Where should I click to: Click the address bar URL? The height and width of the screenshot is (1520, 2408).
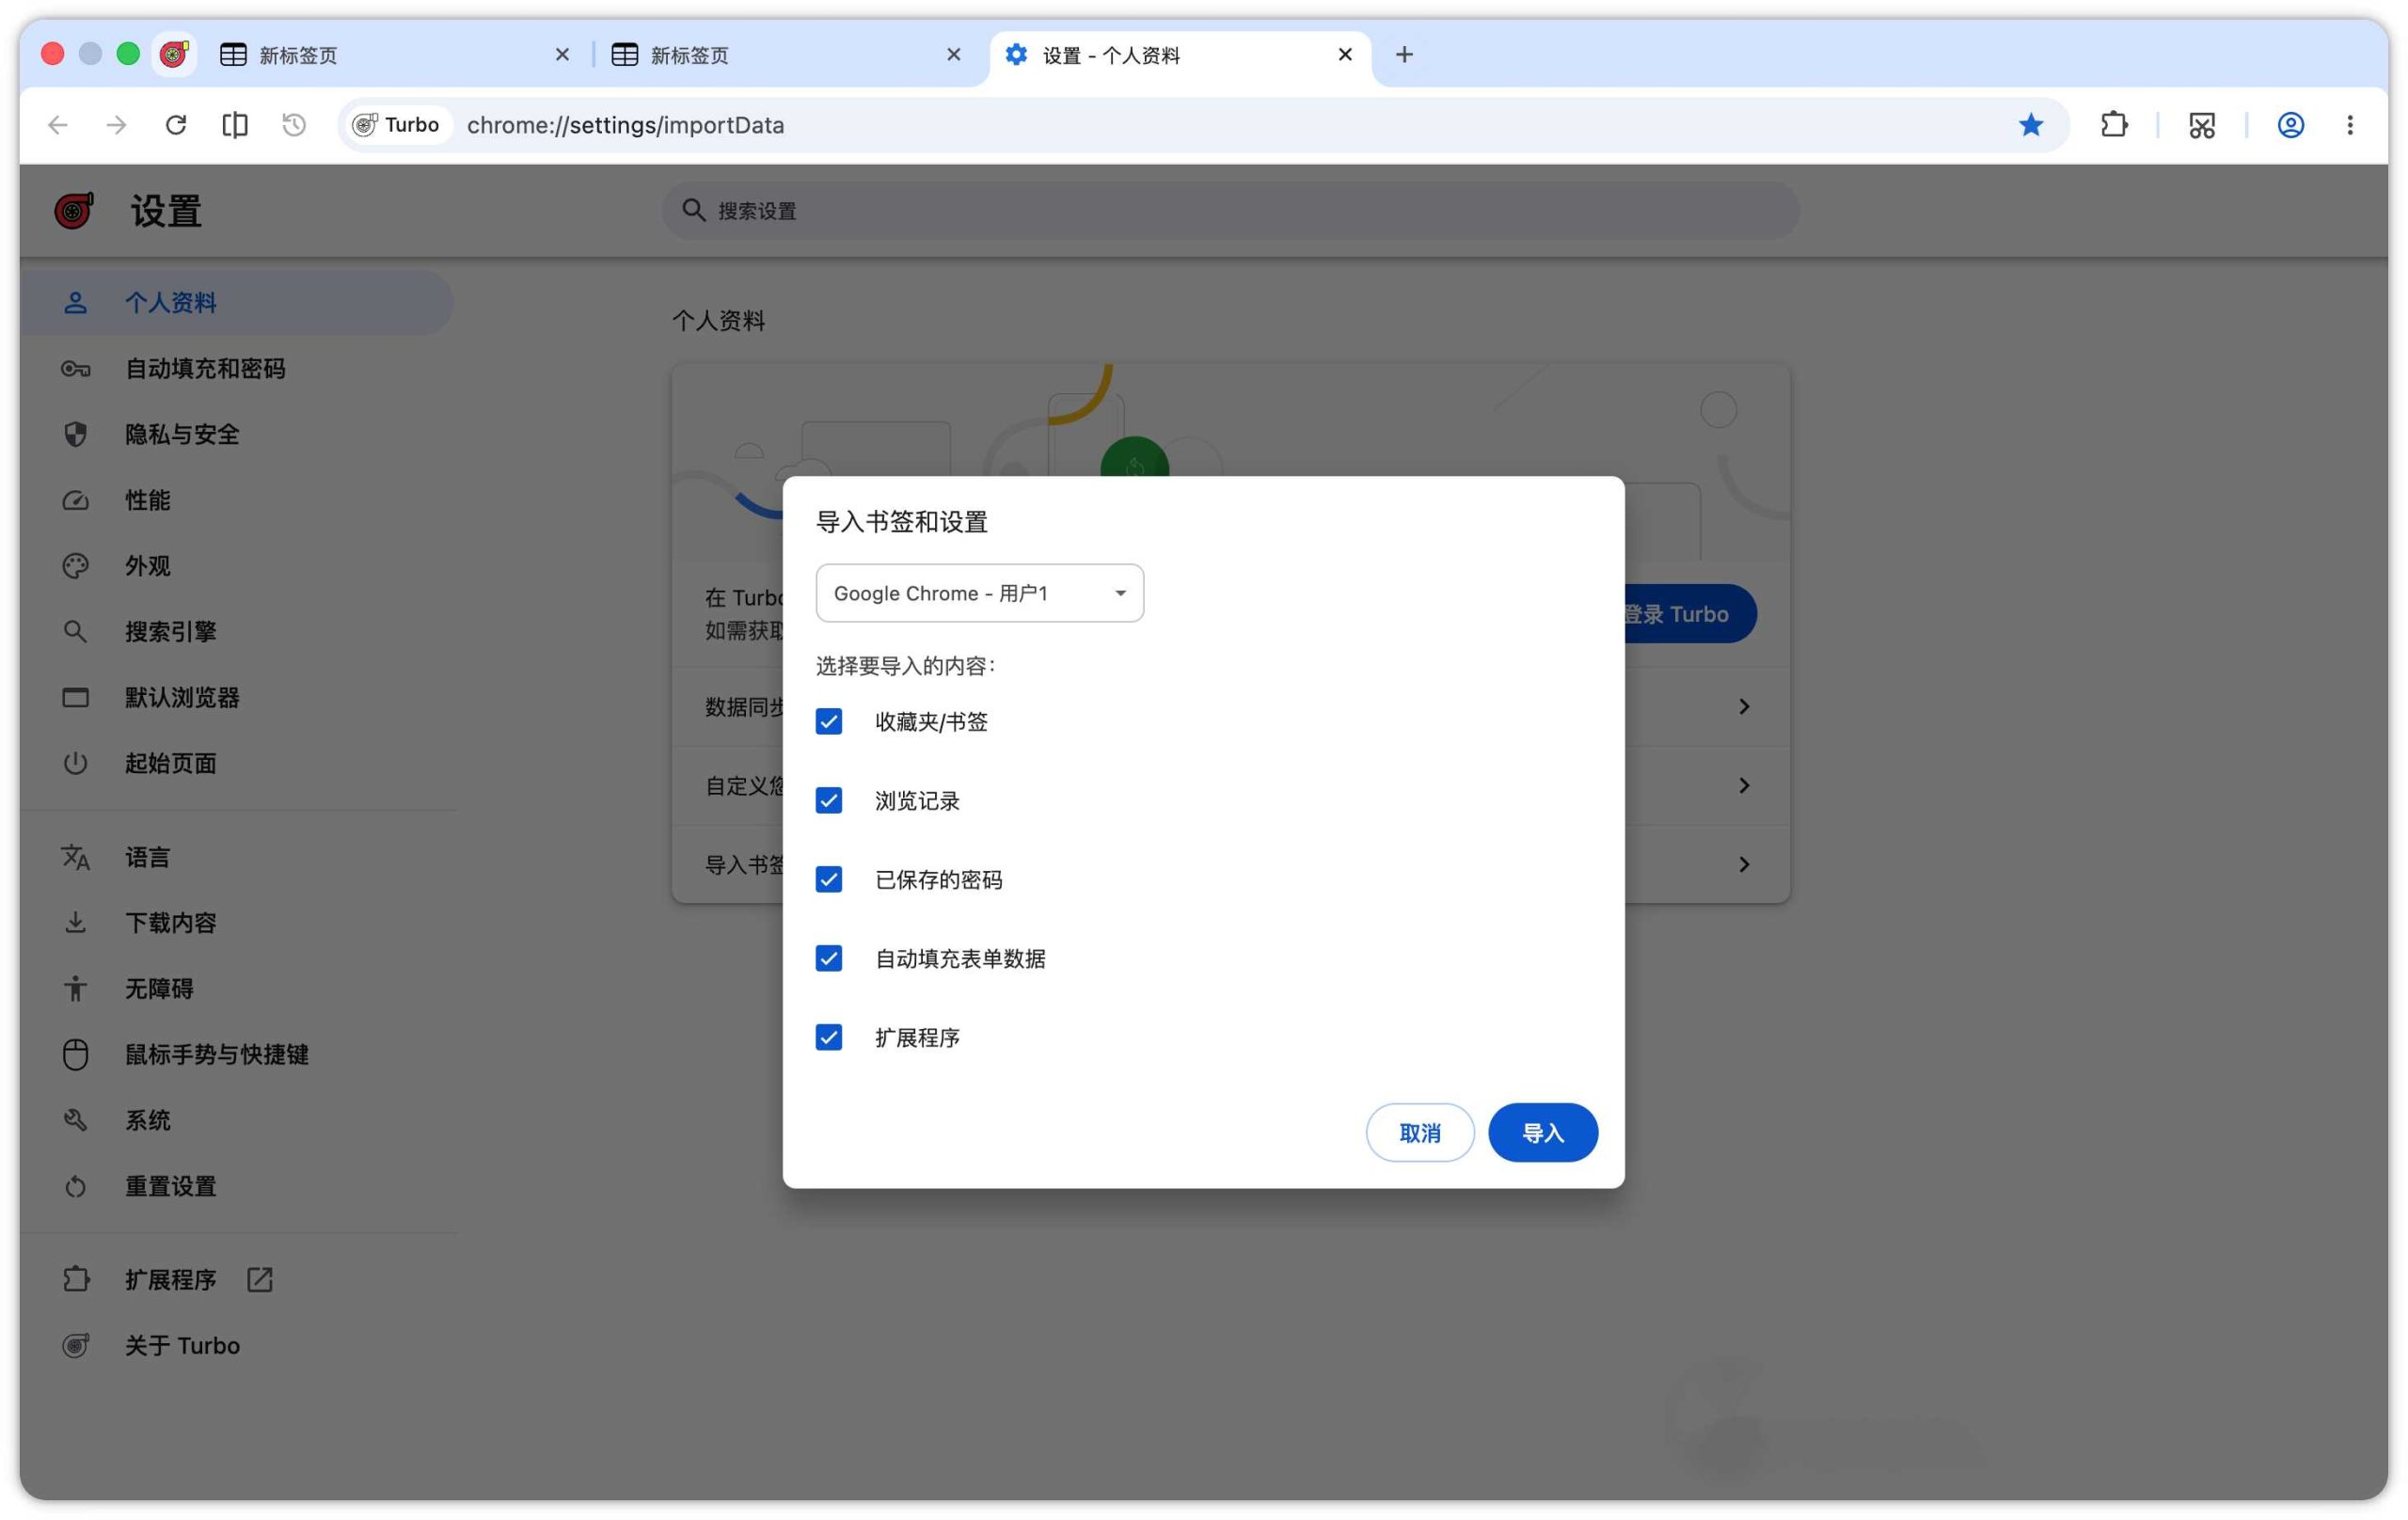pyautogui.click(x=625, y=125)
